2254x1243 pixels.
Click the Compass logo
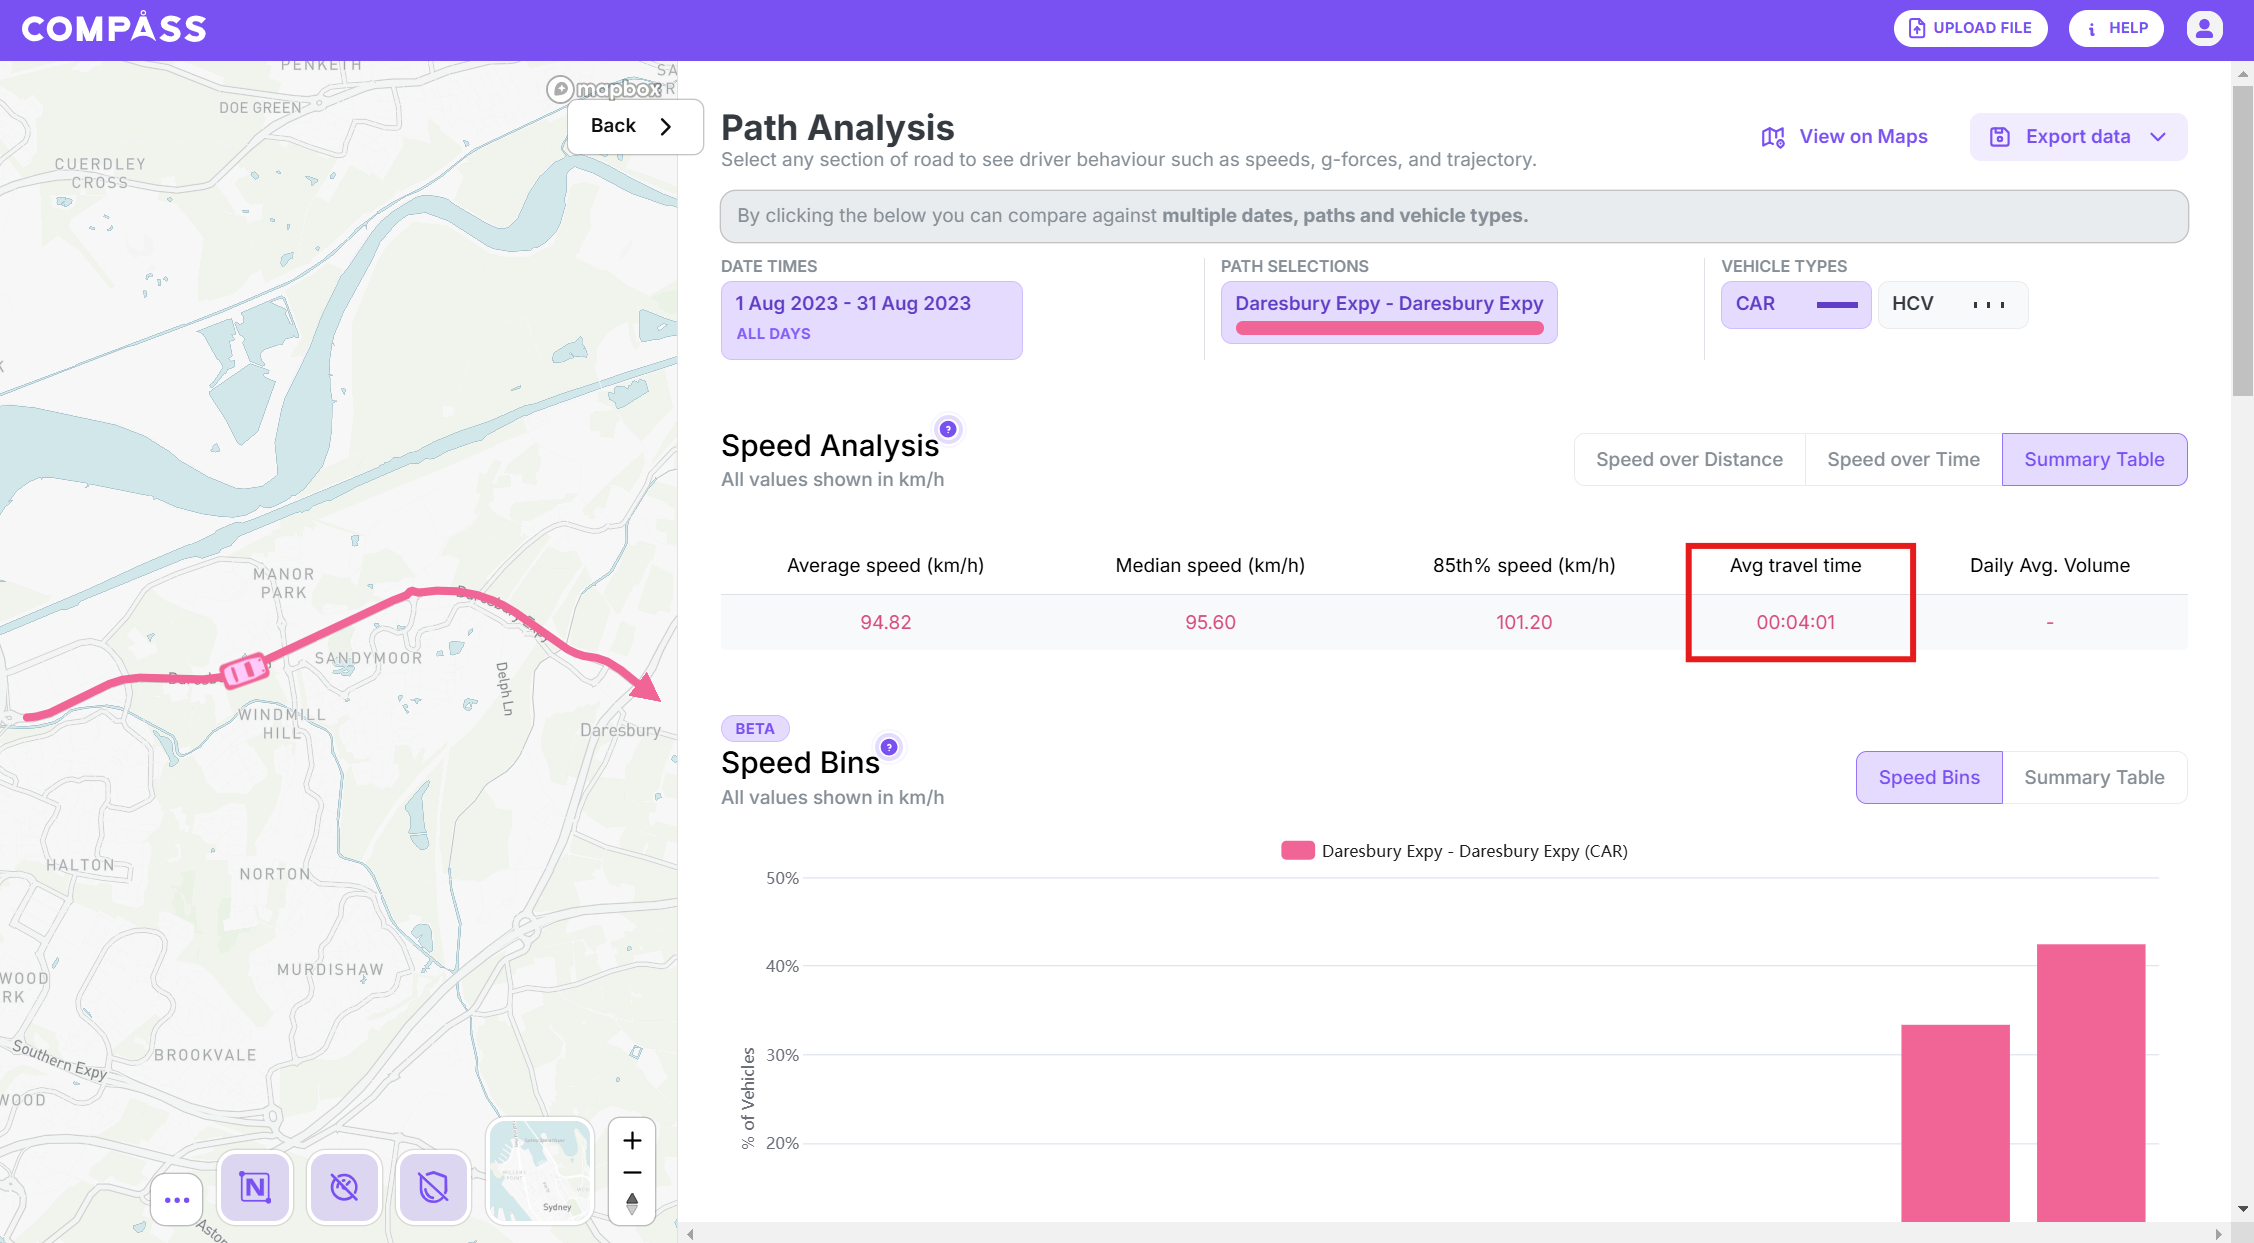click(114, 28)
